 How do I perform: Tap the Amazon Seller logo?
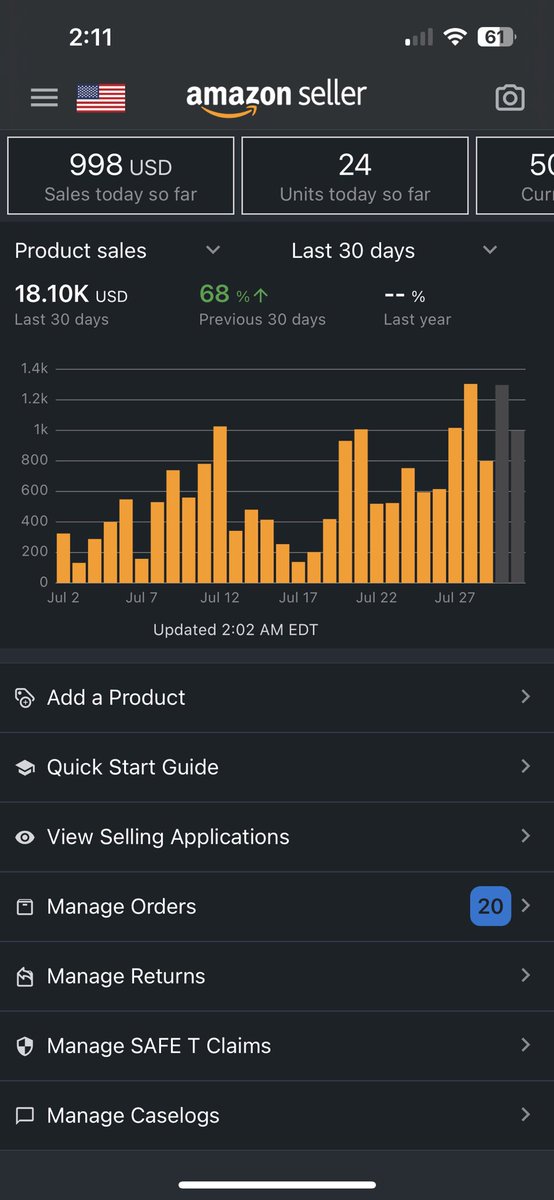tap(276, 98)
